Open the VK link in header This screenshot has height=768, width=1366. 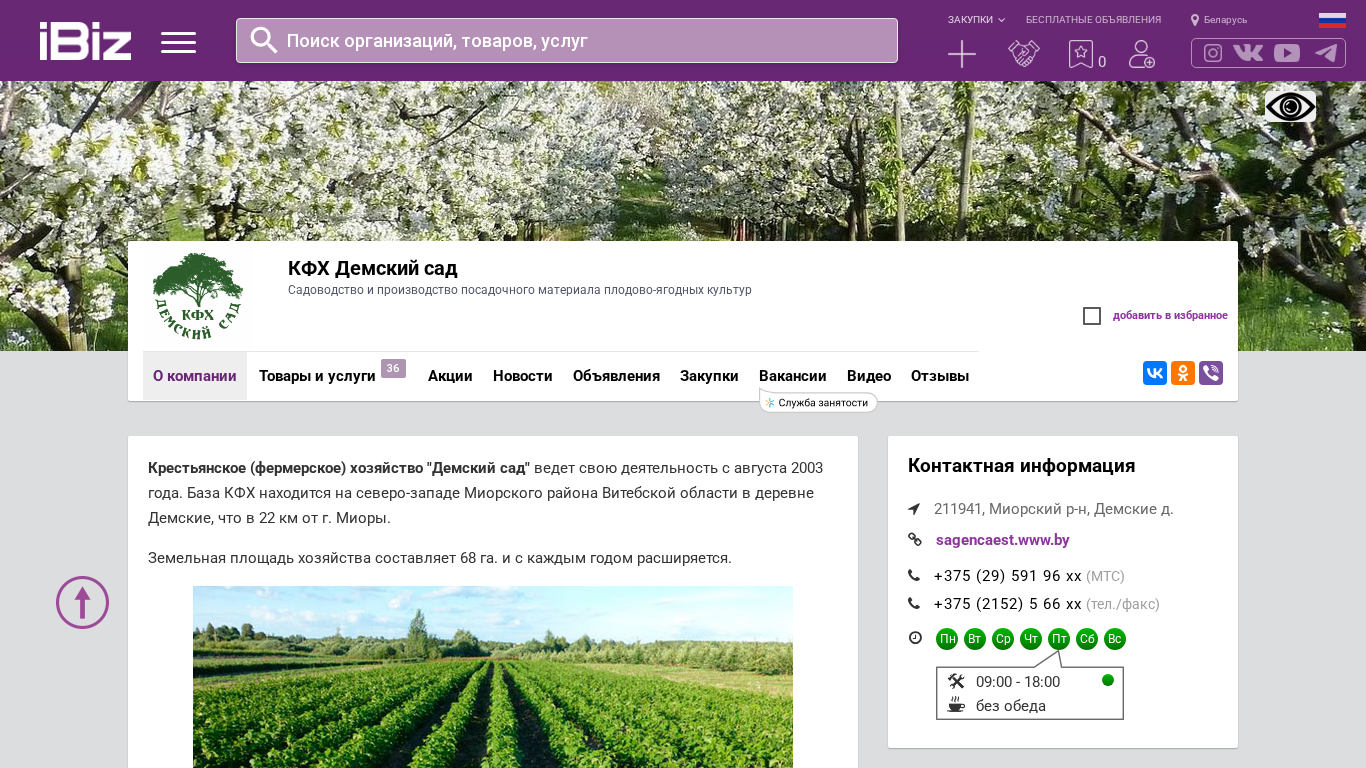pyautogui.click(x=1248, y=53)
